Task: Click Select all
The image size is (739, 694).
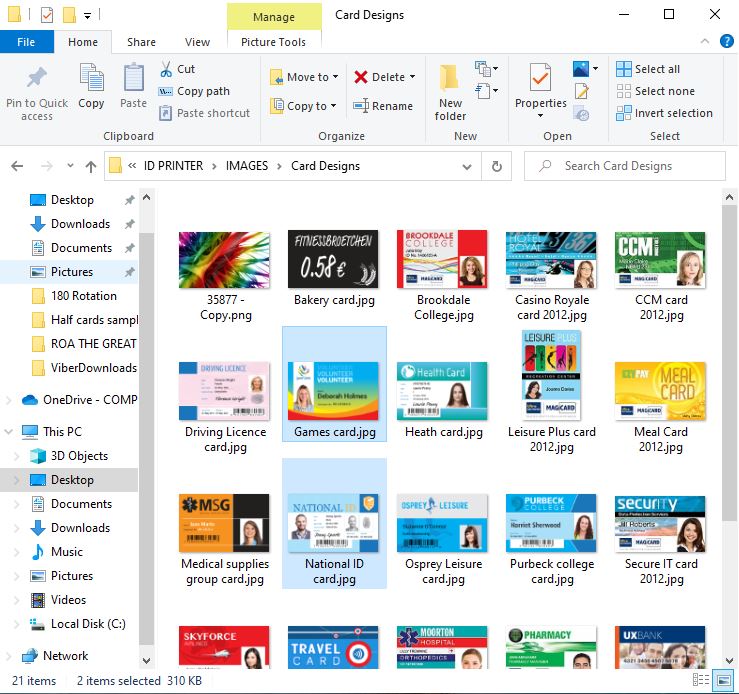Action: point(648,69)
